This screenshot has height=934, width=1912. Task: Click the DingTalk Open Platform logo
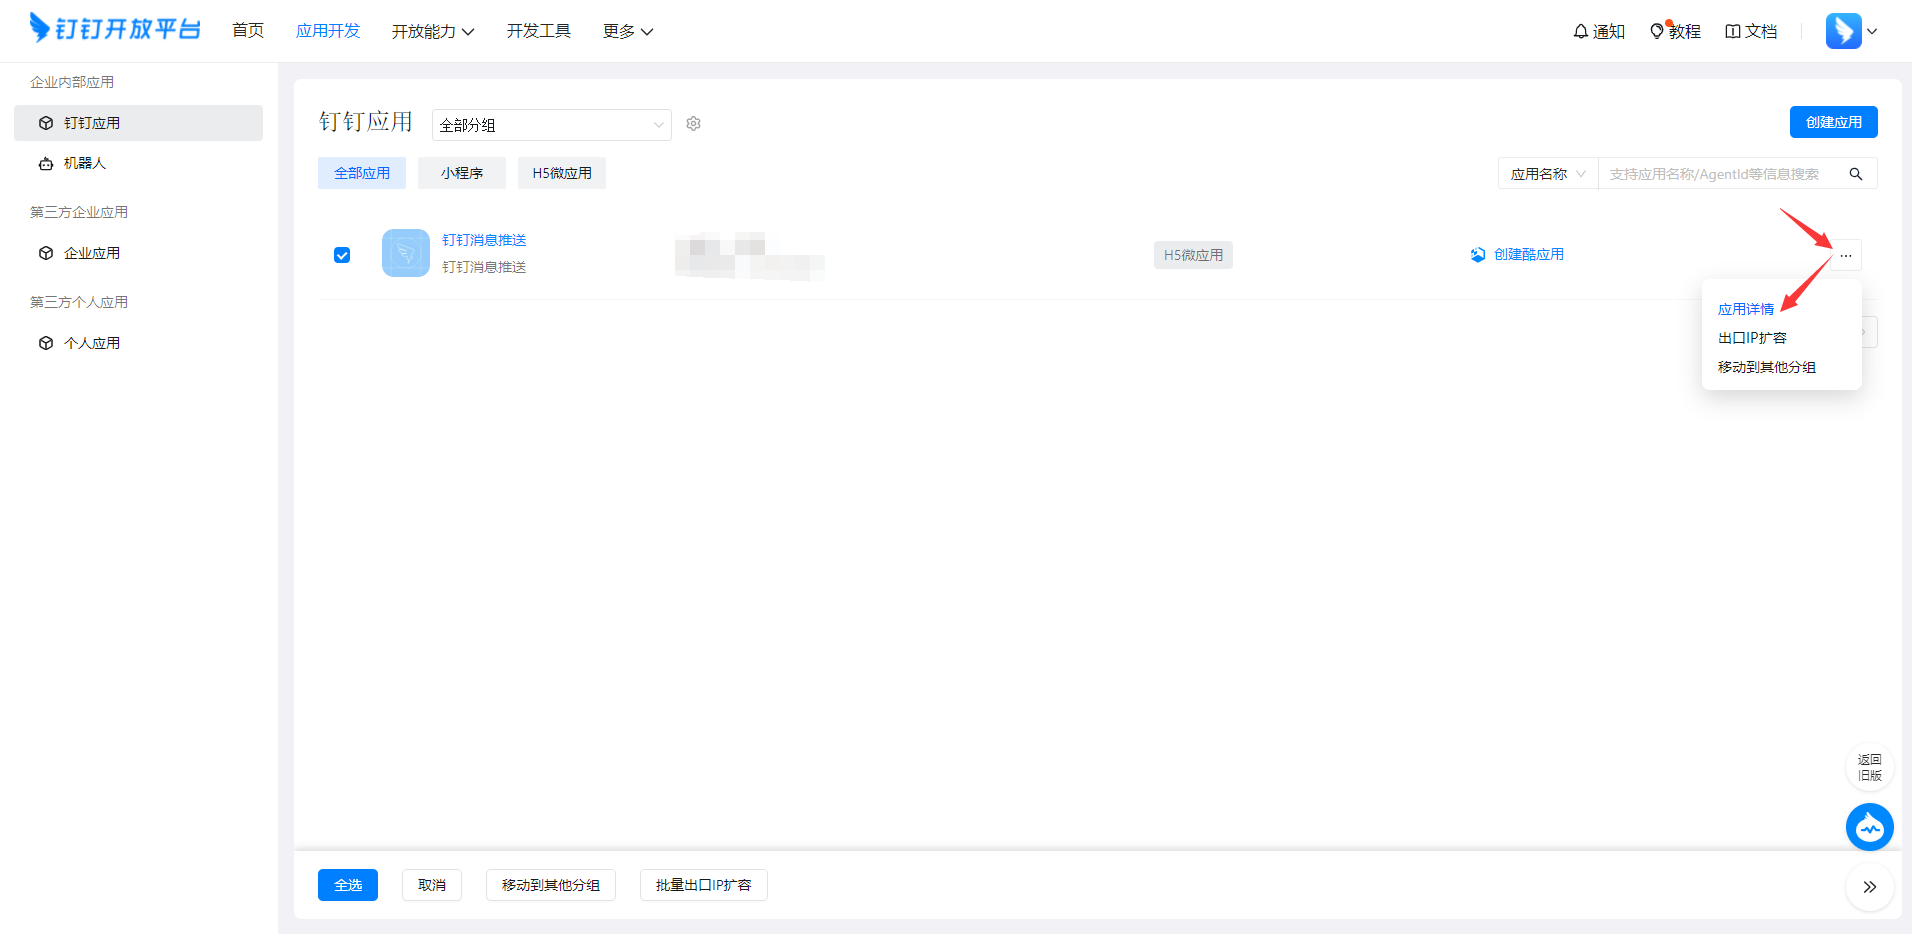(115, 28)
